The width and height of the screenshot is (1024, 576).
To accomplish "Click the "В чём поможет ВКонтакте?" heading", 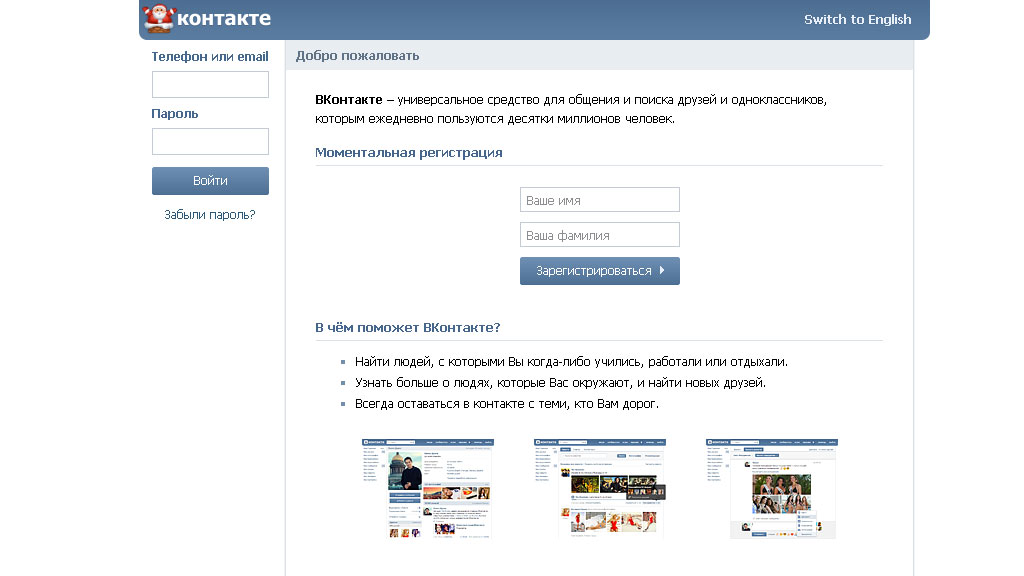I will pos(407,327).
